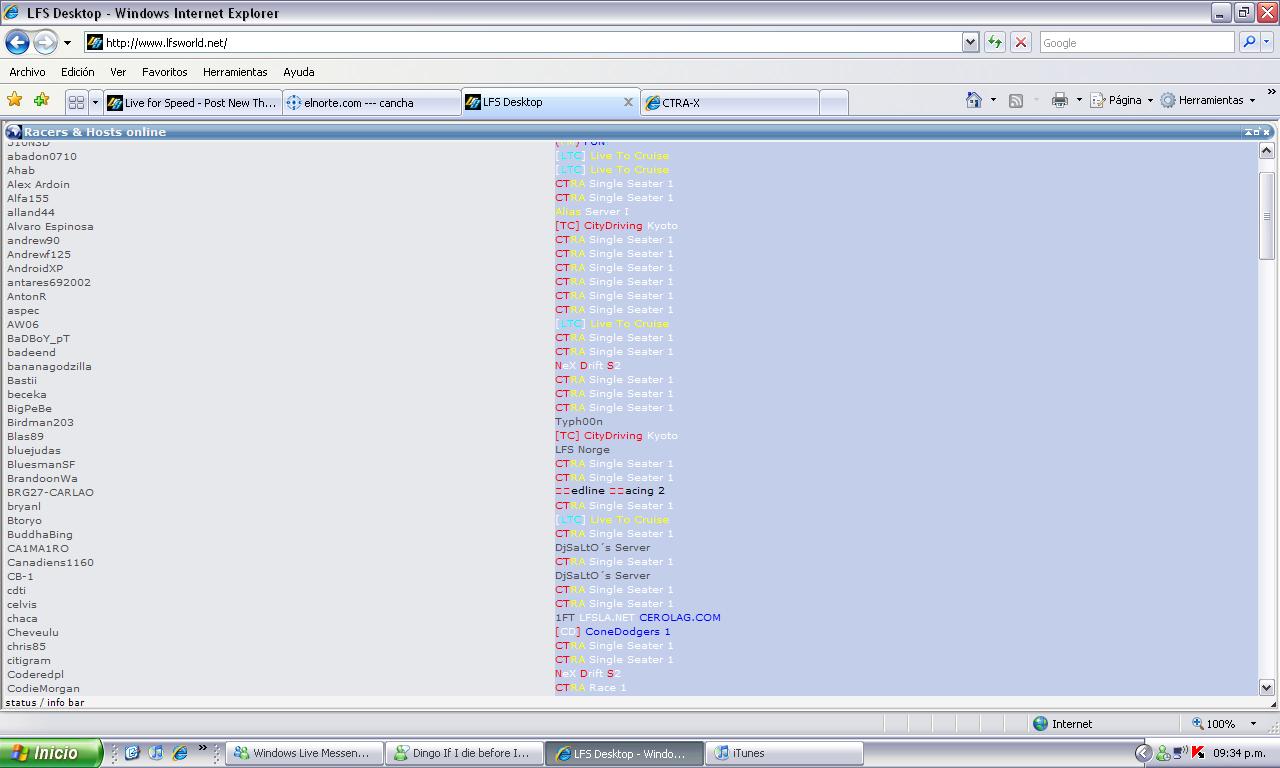
Task: Open the Favoritos menu
Action: pos(165,72)
